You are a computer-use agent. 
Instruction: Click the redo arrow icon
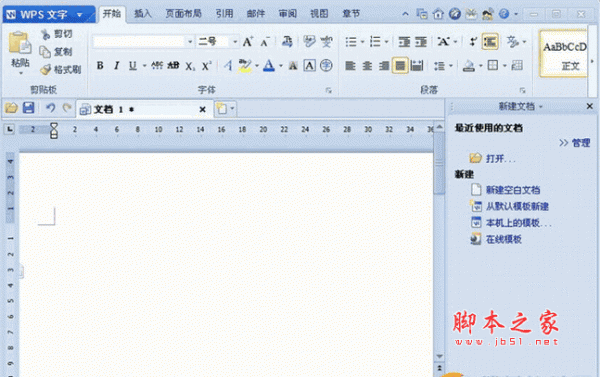(x=67, y=108)
